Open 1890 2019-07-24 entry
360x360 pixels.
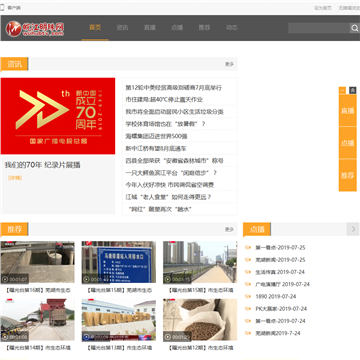[276, 296]
